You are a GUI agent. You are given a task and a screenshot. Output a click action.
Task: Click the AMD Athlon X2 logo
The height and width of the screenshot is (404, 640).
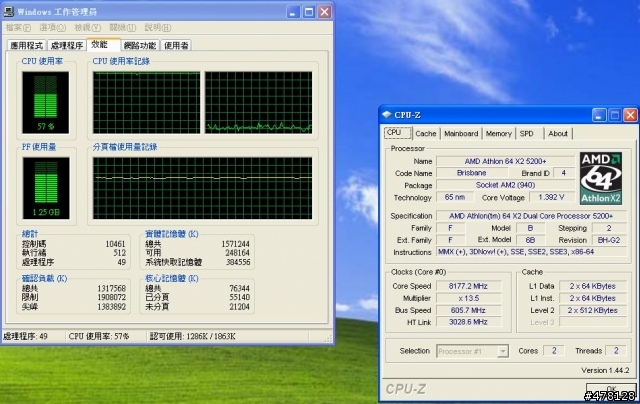tap(601, 178)
